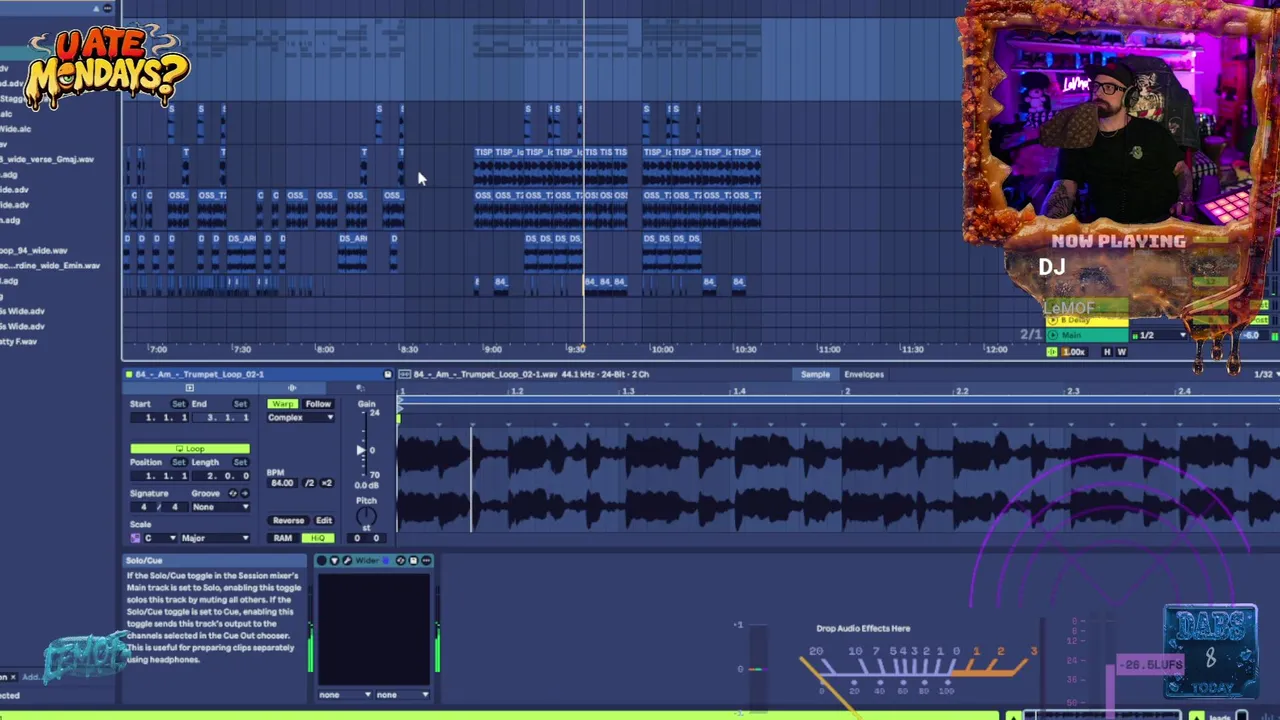Click the loop Length value field
This screenshot has width=1280, height=720.
coord(221,476)
